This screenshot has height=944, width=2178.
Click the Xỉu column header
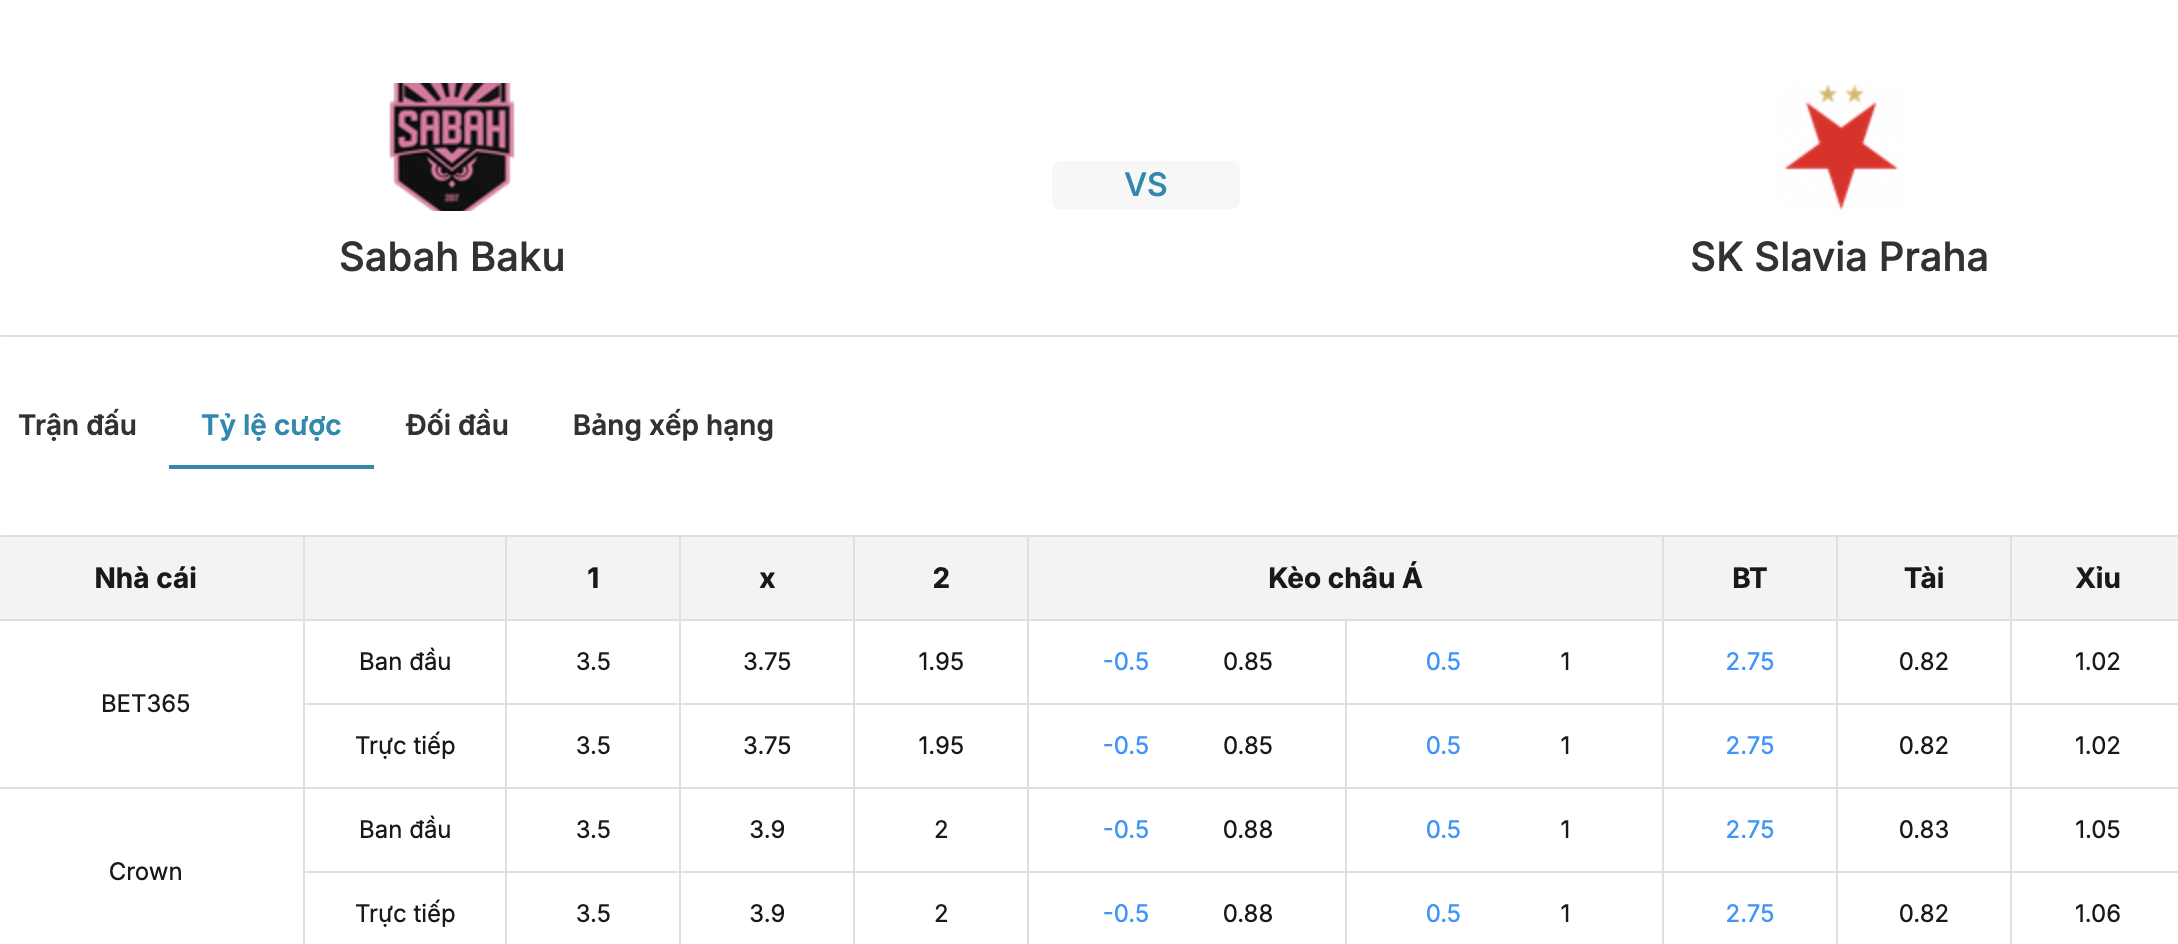tap(2097, 578)
